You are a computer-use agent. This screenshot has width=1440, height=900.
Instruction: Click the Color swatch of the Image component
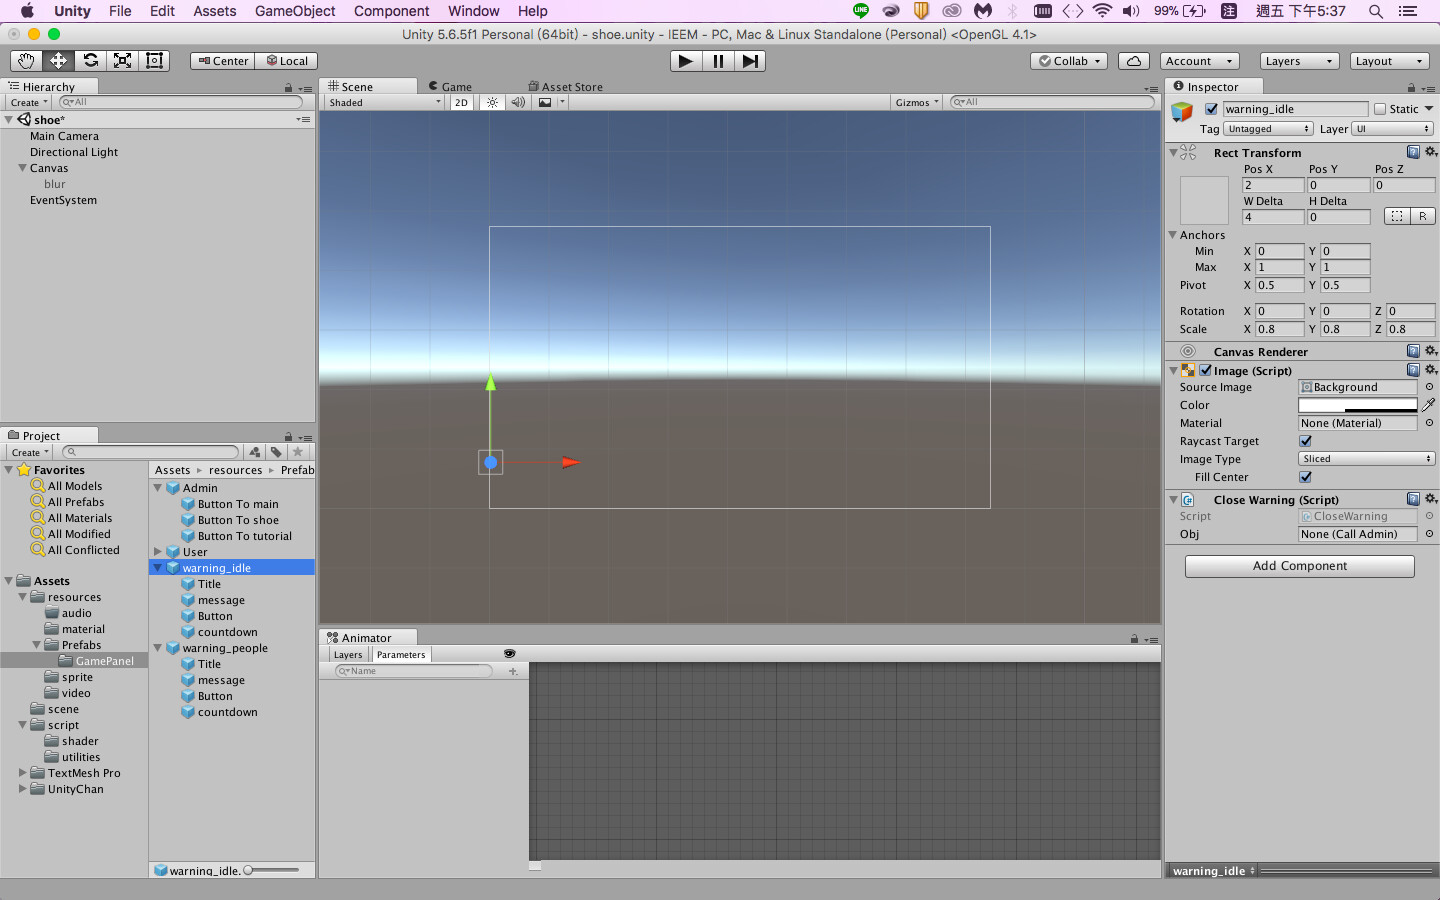point(1357,405)
